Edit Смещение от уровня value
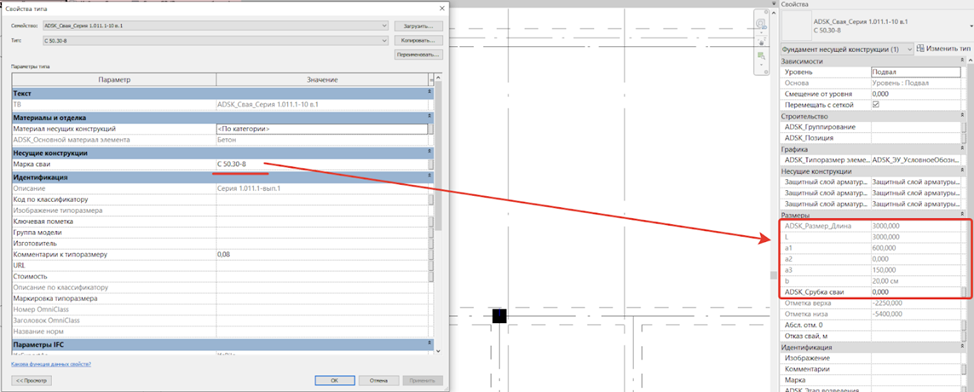The image size is (974, 392). coord(916,94)
